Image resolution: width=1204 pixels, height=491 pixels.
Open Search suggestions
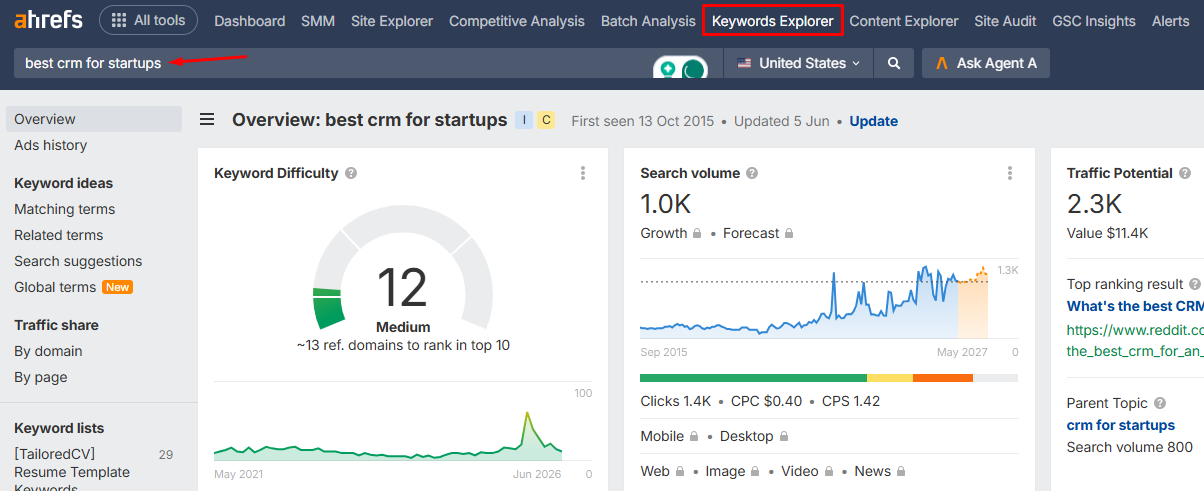78,261
